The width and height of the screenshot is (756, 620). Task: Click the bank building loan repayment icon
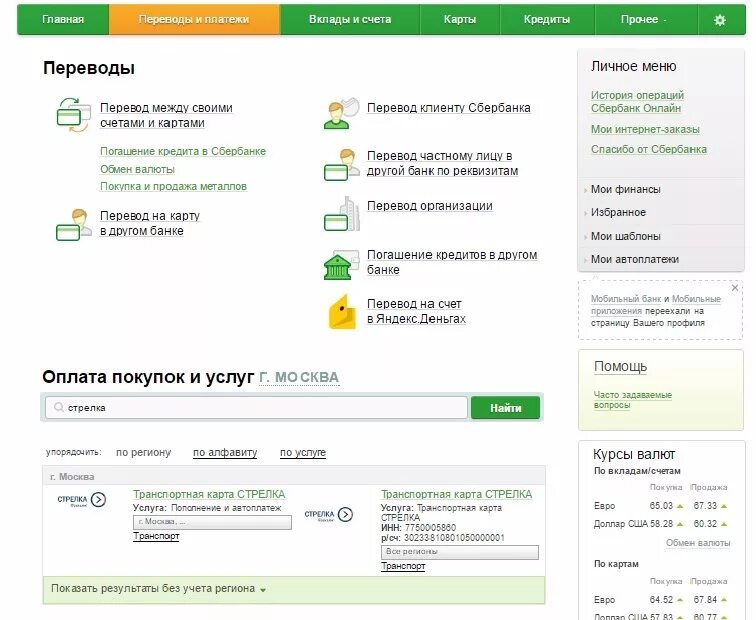[x=341, y=264]
